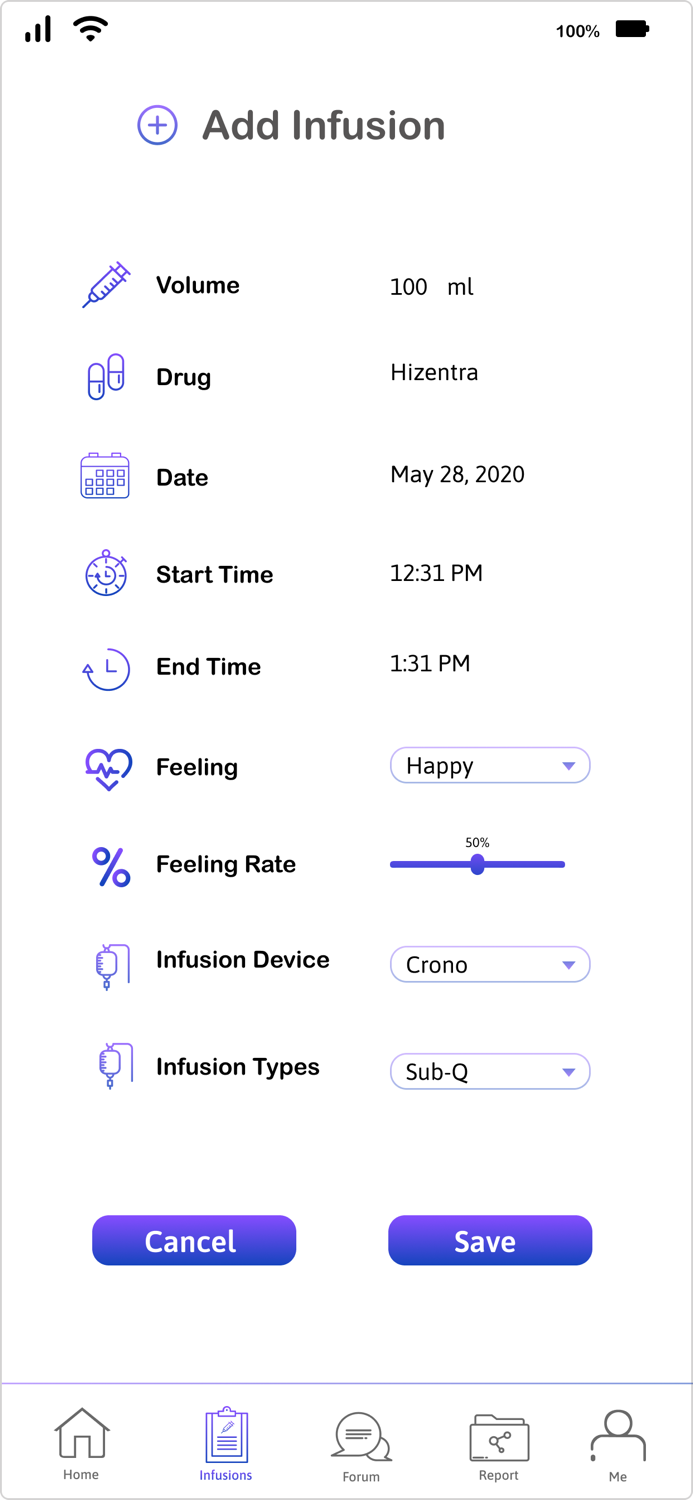This screenshot has height=1500, width=693.
Task: Click the calendar Date icon
Action: click(104, 476)
